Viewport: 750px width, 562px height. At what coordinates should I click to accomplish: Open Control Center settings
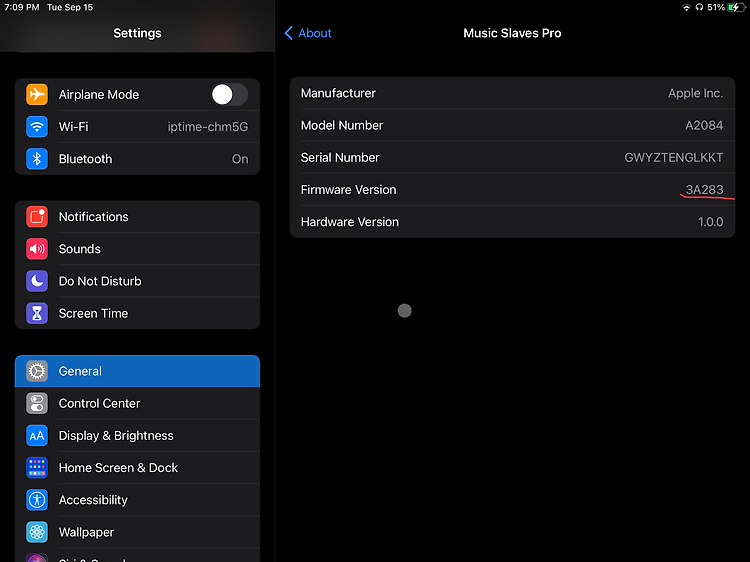pyautogui.click(x=137, y=403)
